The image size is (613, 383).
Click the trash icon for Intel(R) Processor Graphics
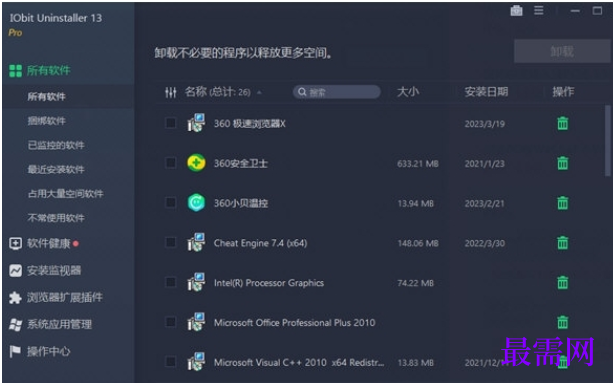(563, 283)
